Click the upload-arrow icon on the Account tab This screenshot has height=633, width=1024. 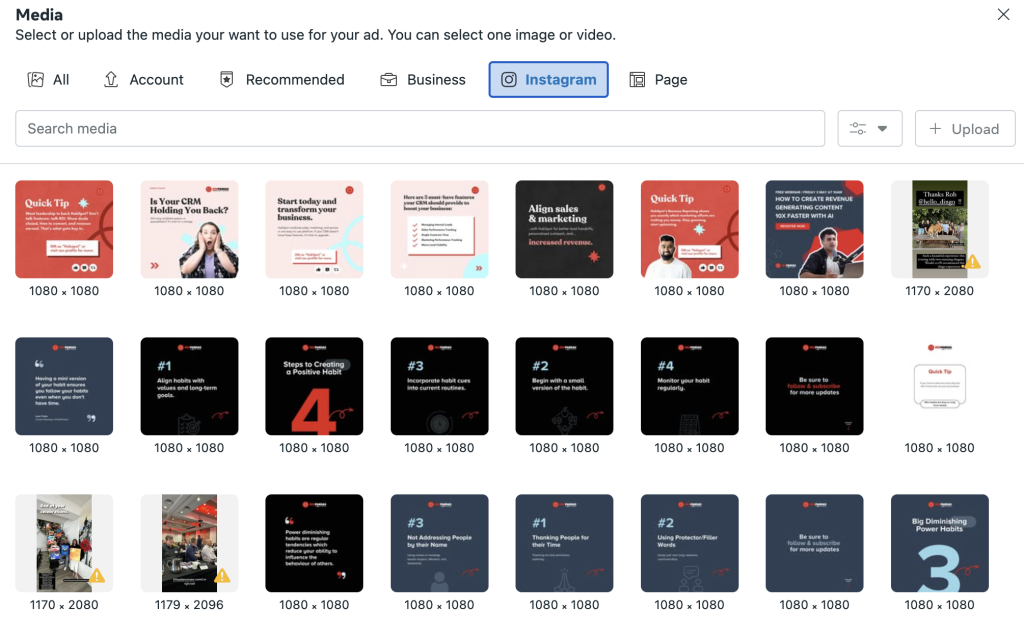click(x=114, y=79)
